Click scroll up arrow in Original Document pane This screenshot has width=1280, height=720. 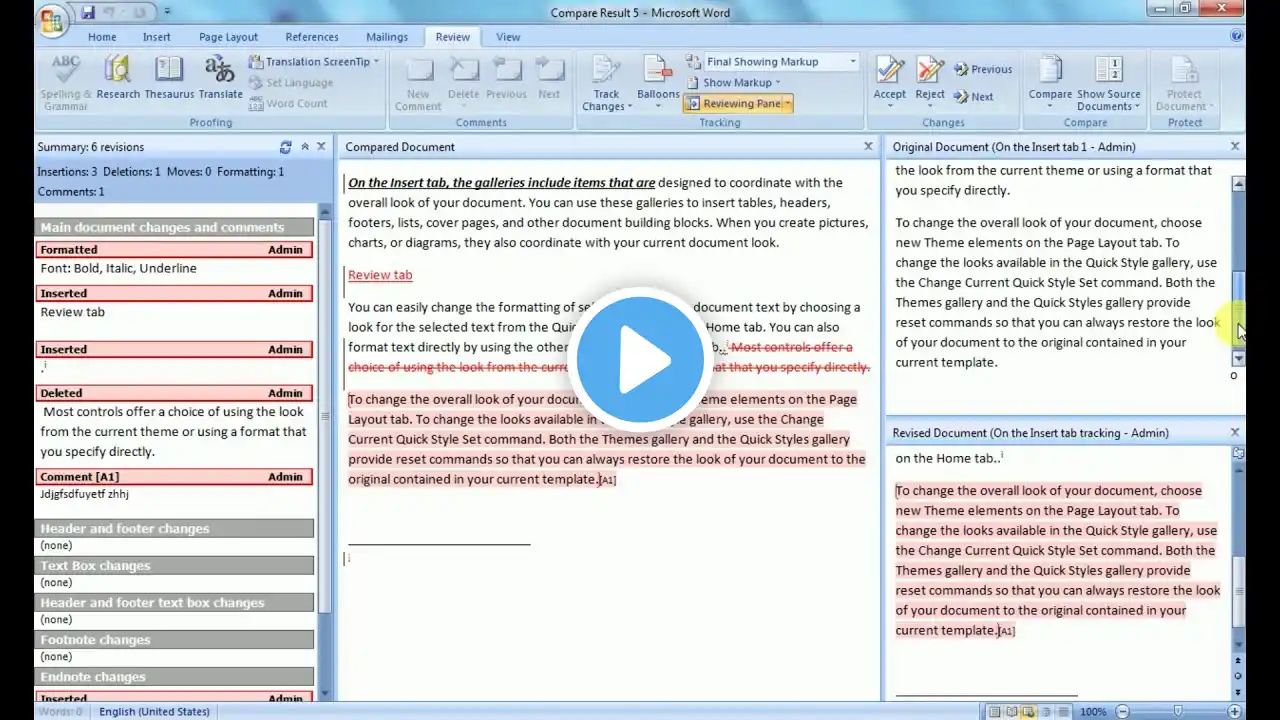(1239, 184)
